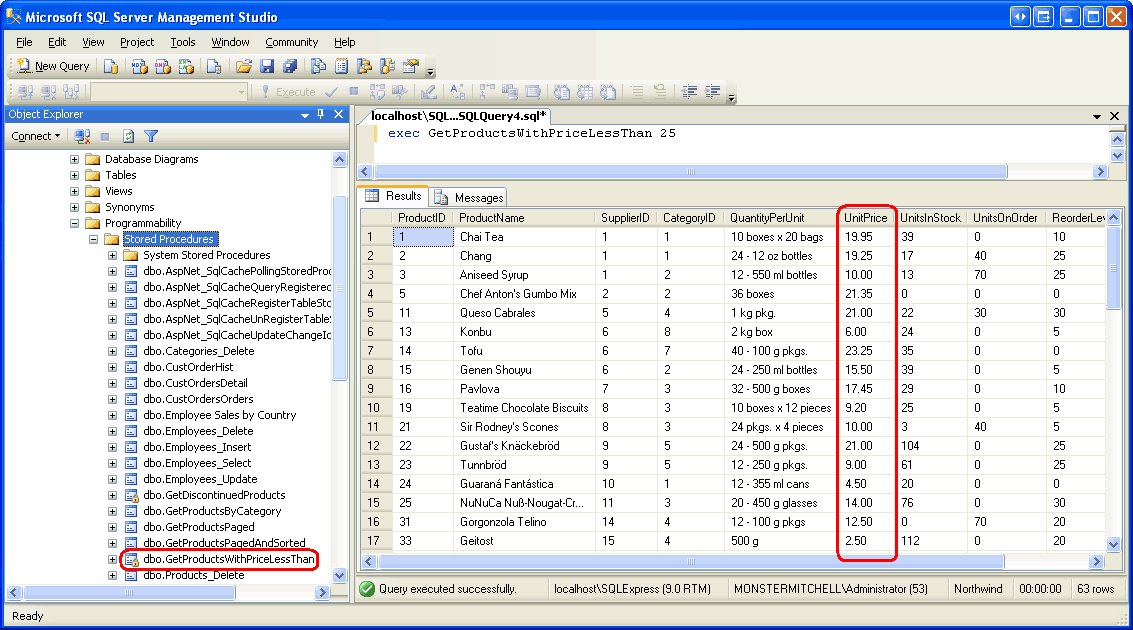Click the Disconnect icon in Object Explorer

click(x=83, y=136)
